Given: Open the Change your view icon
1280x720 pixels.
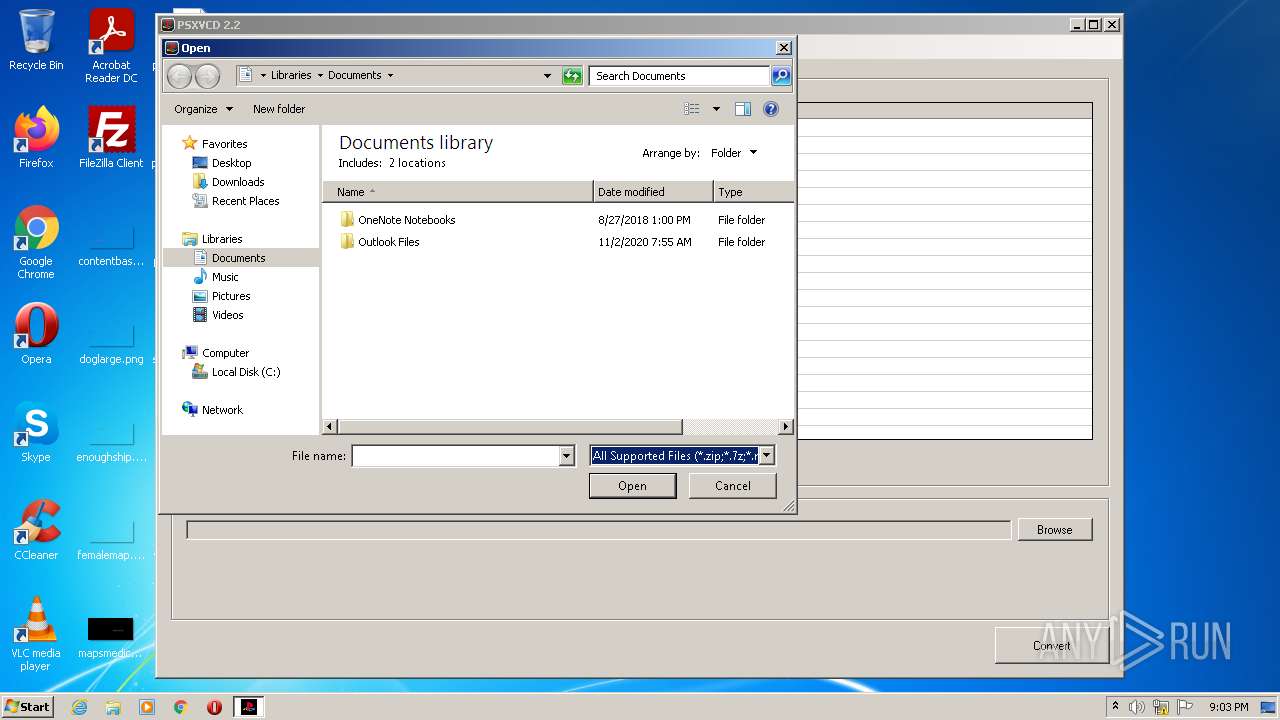Looking at the screenshot, I should pos(691,109).
